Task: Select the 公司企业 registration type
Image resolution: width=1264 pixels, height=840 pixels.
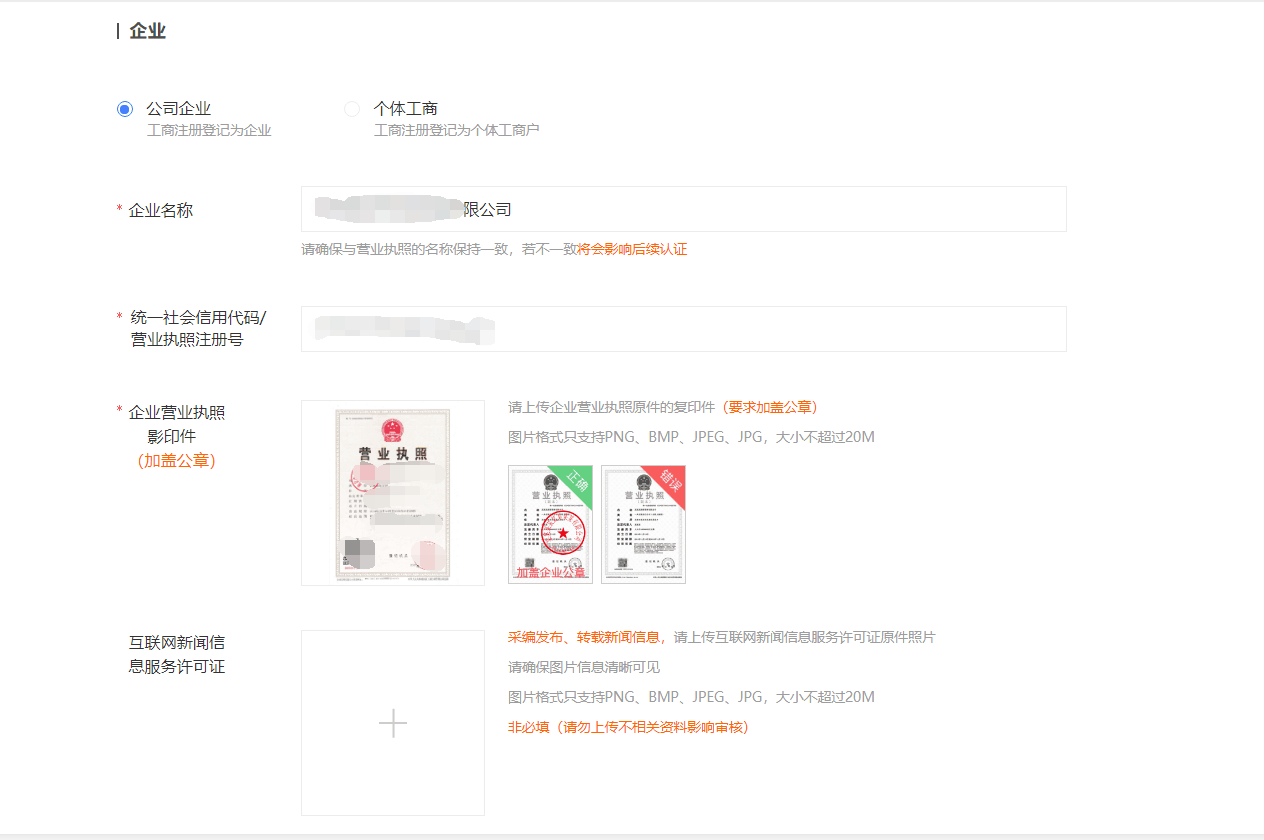Action: (124, 108)
